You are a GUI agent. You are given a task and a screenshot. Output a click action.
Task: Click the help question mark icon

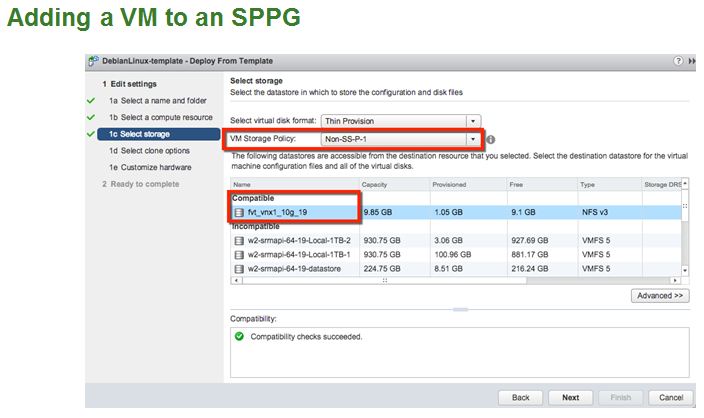click(679, 61)
